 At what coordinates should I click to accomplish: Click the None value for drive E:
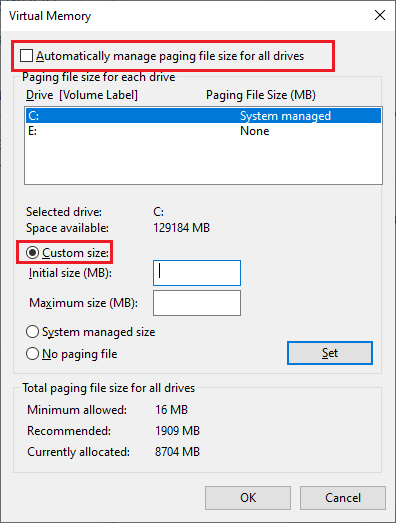(255, 131)
